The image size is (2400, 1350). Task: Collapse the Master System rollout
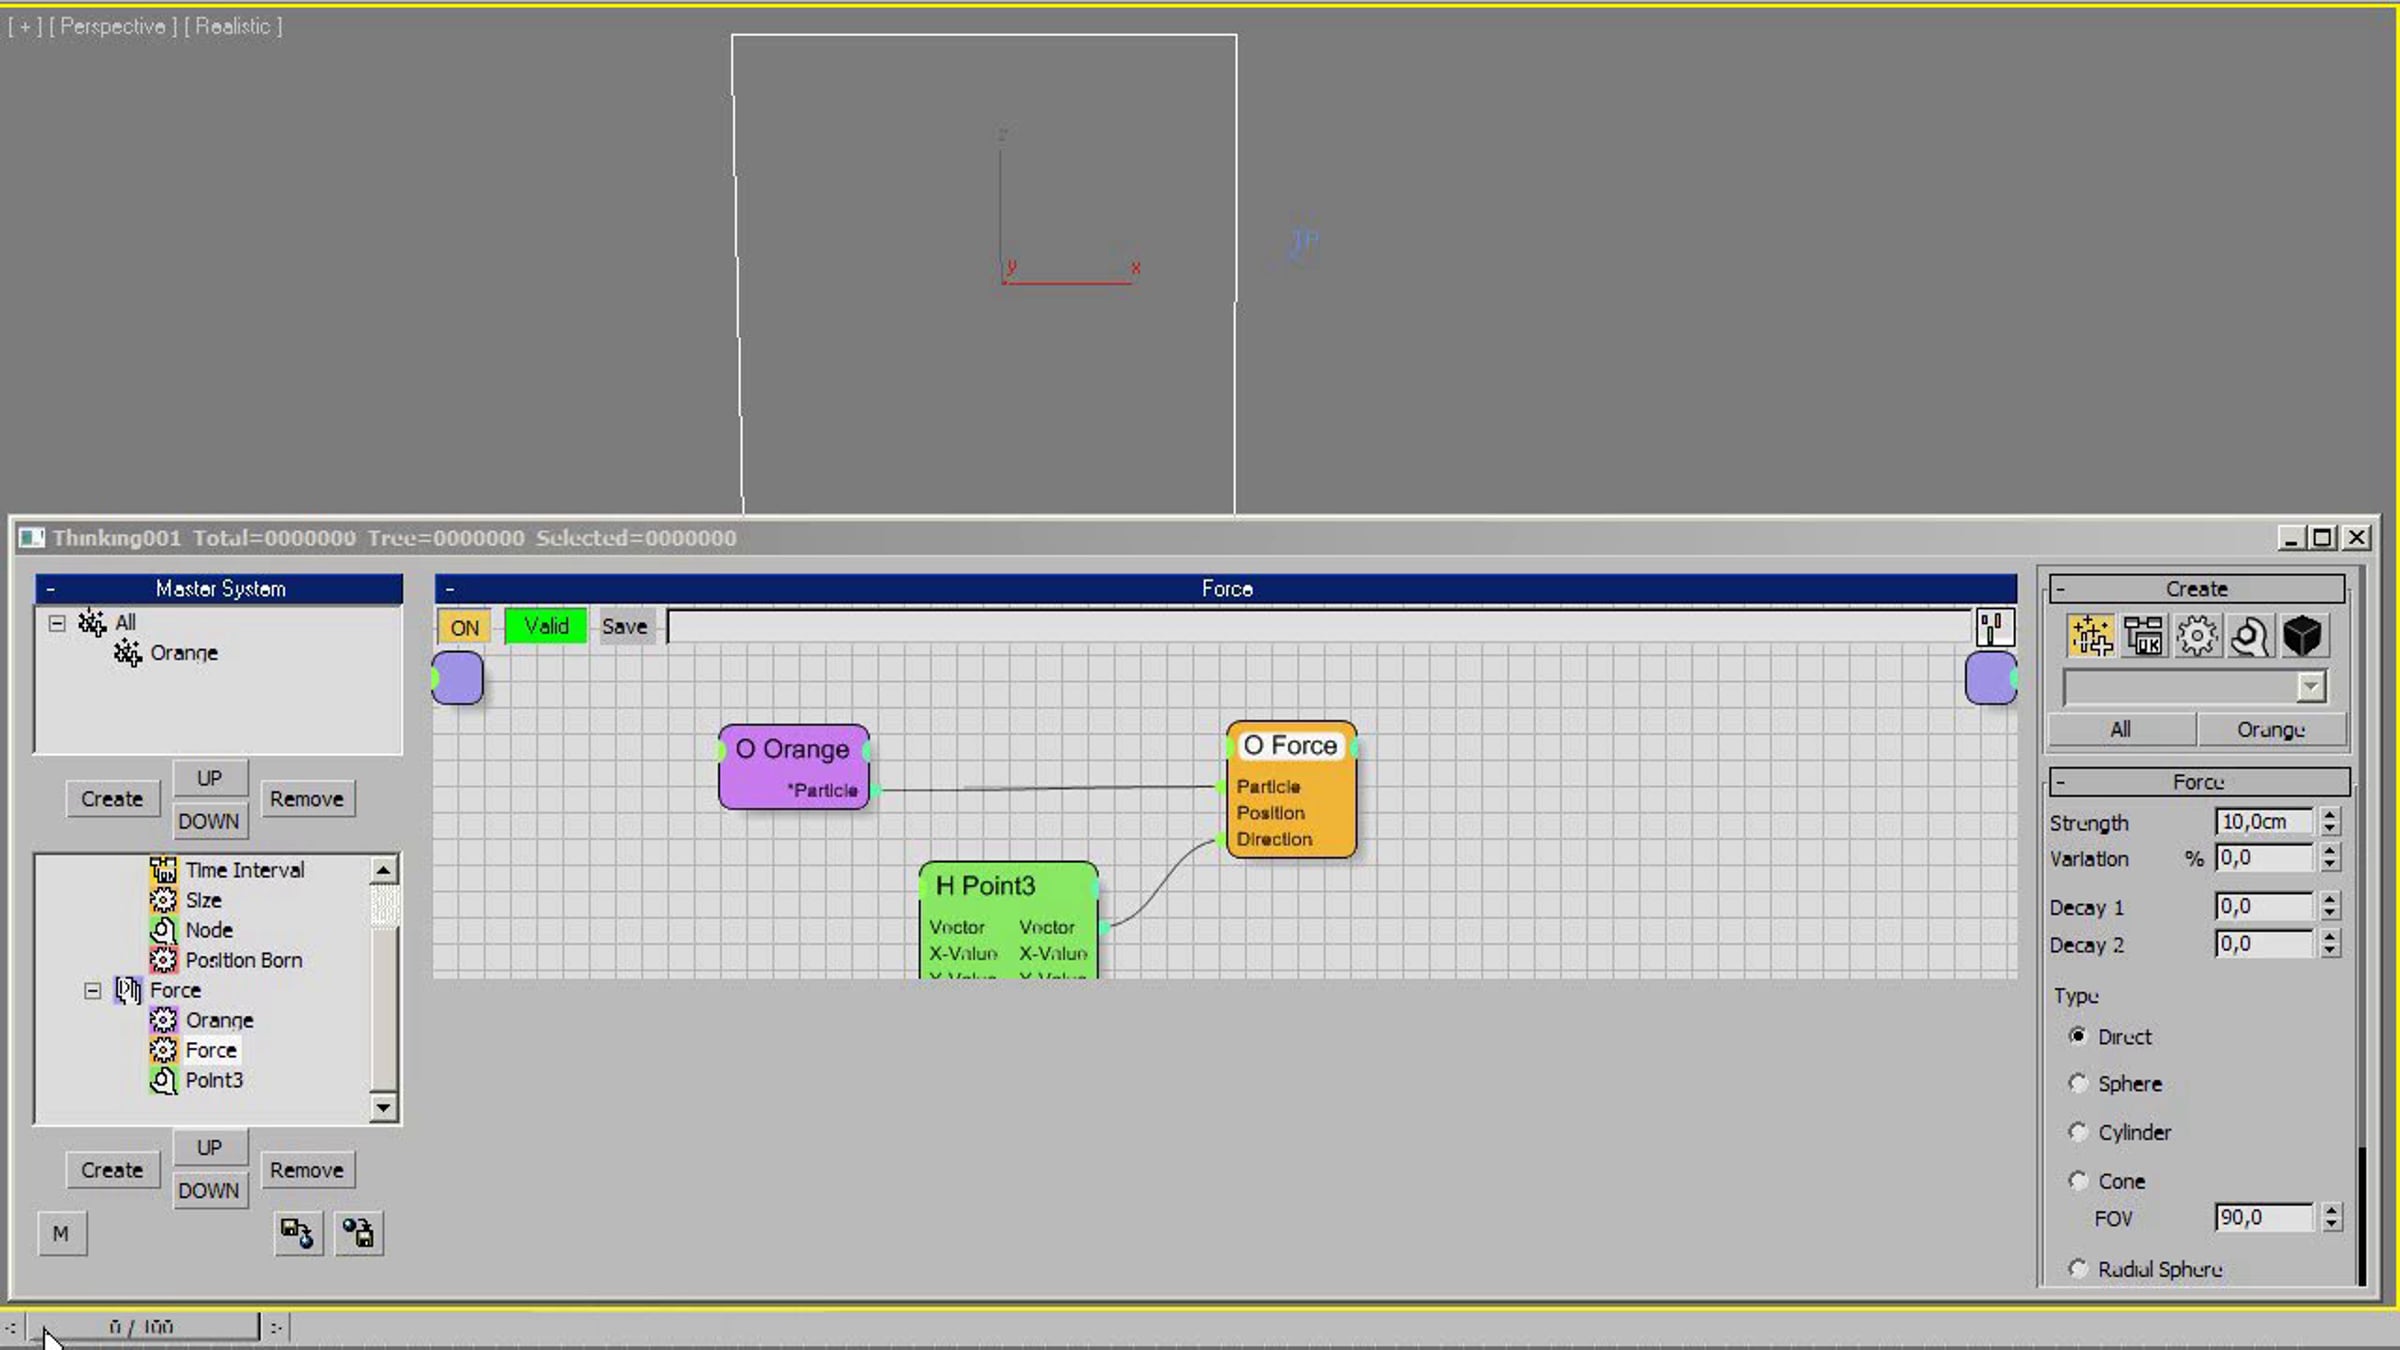click(219, 589)
